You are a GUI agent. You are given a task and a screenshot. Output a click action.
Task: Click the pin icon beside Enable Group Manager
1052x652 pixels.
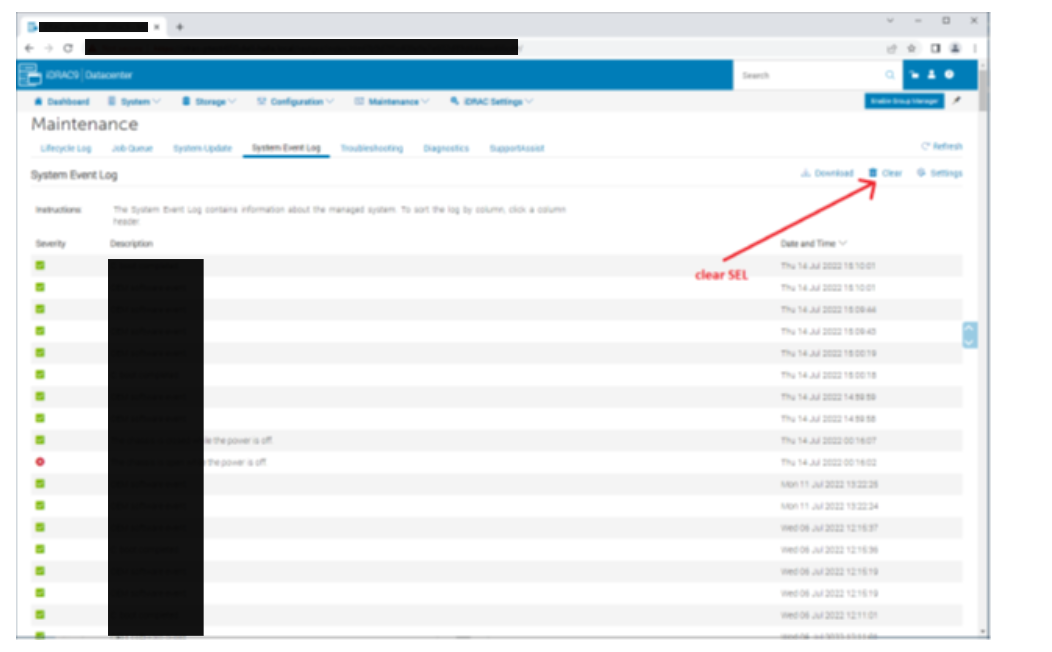(957, 101)
